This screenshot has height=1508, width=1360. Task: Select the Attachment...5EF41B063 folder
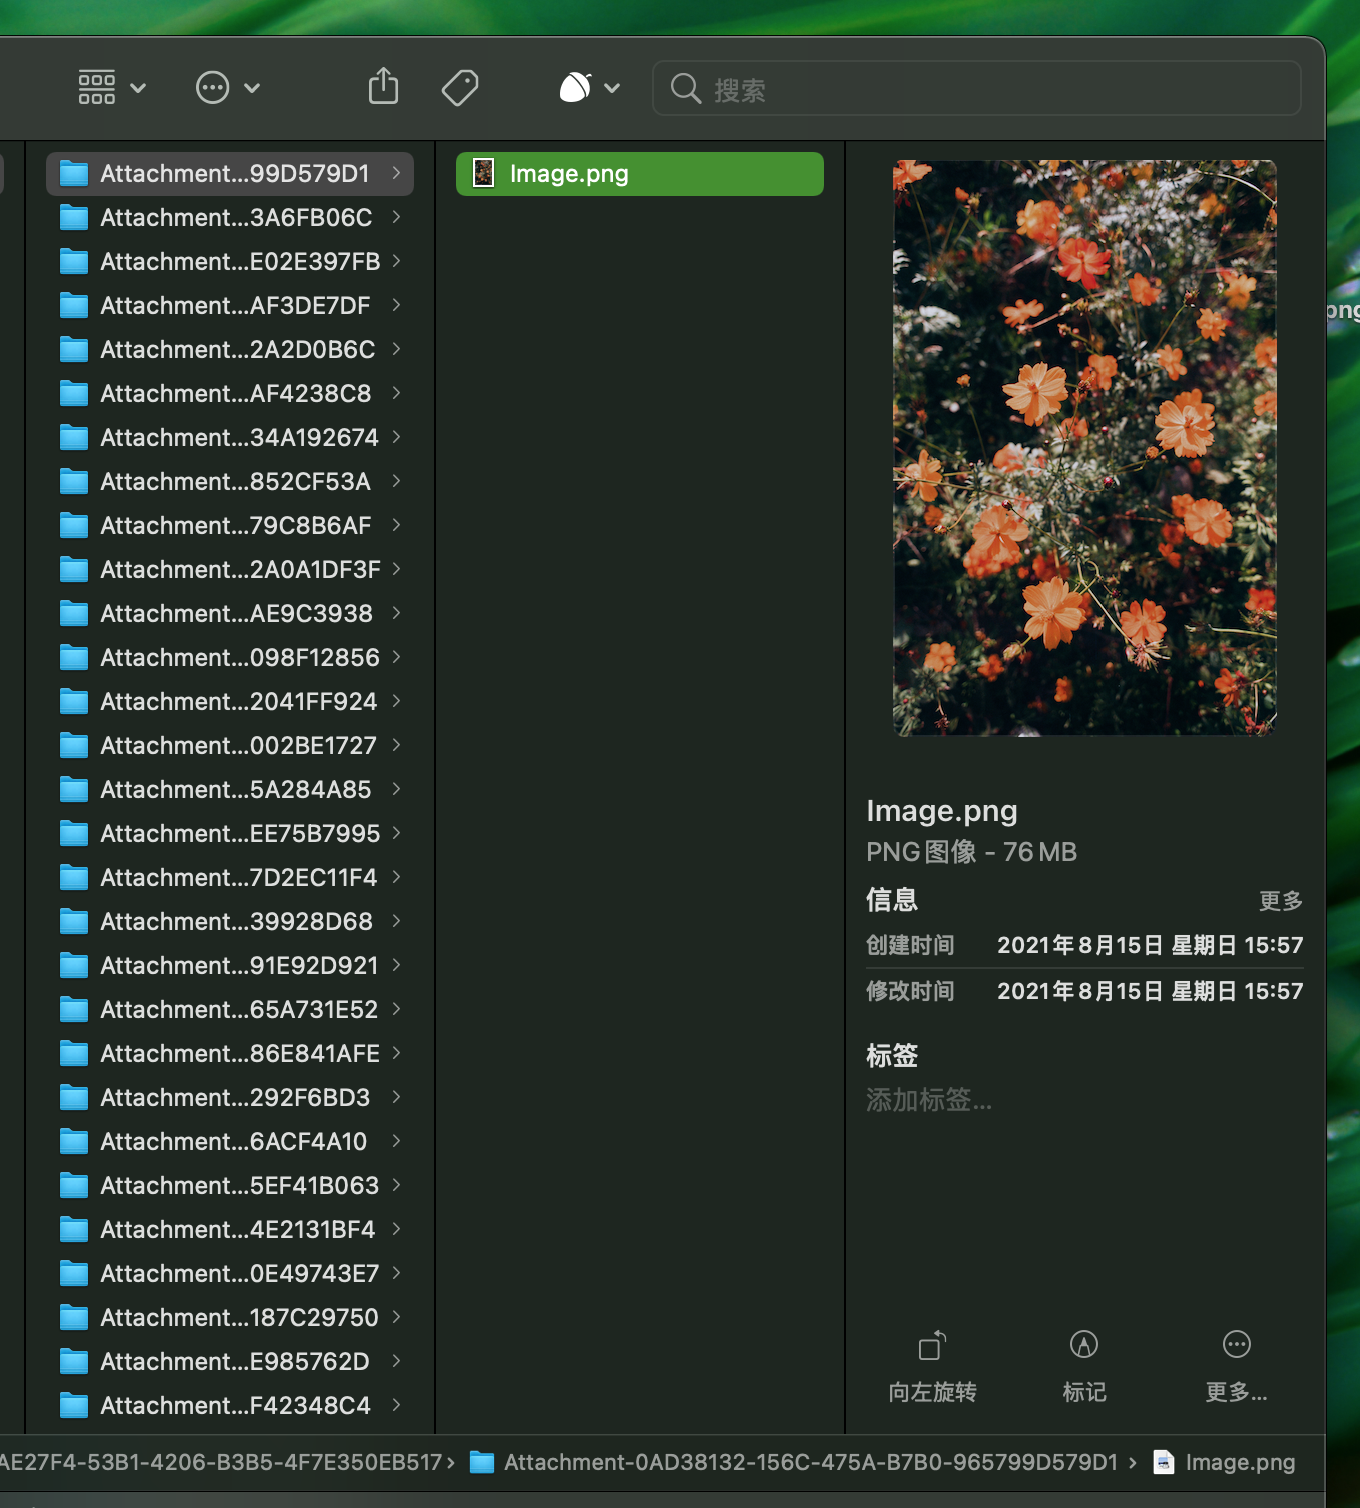pyautogui.click(x=239, y=1185)
